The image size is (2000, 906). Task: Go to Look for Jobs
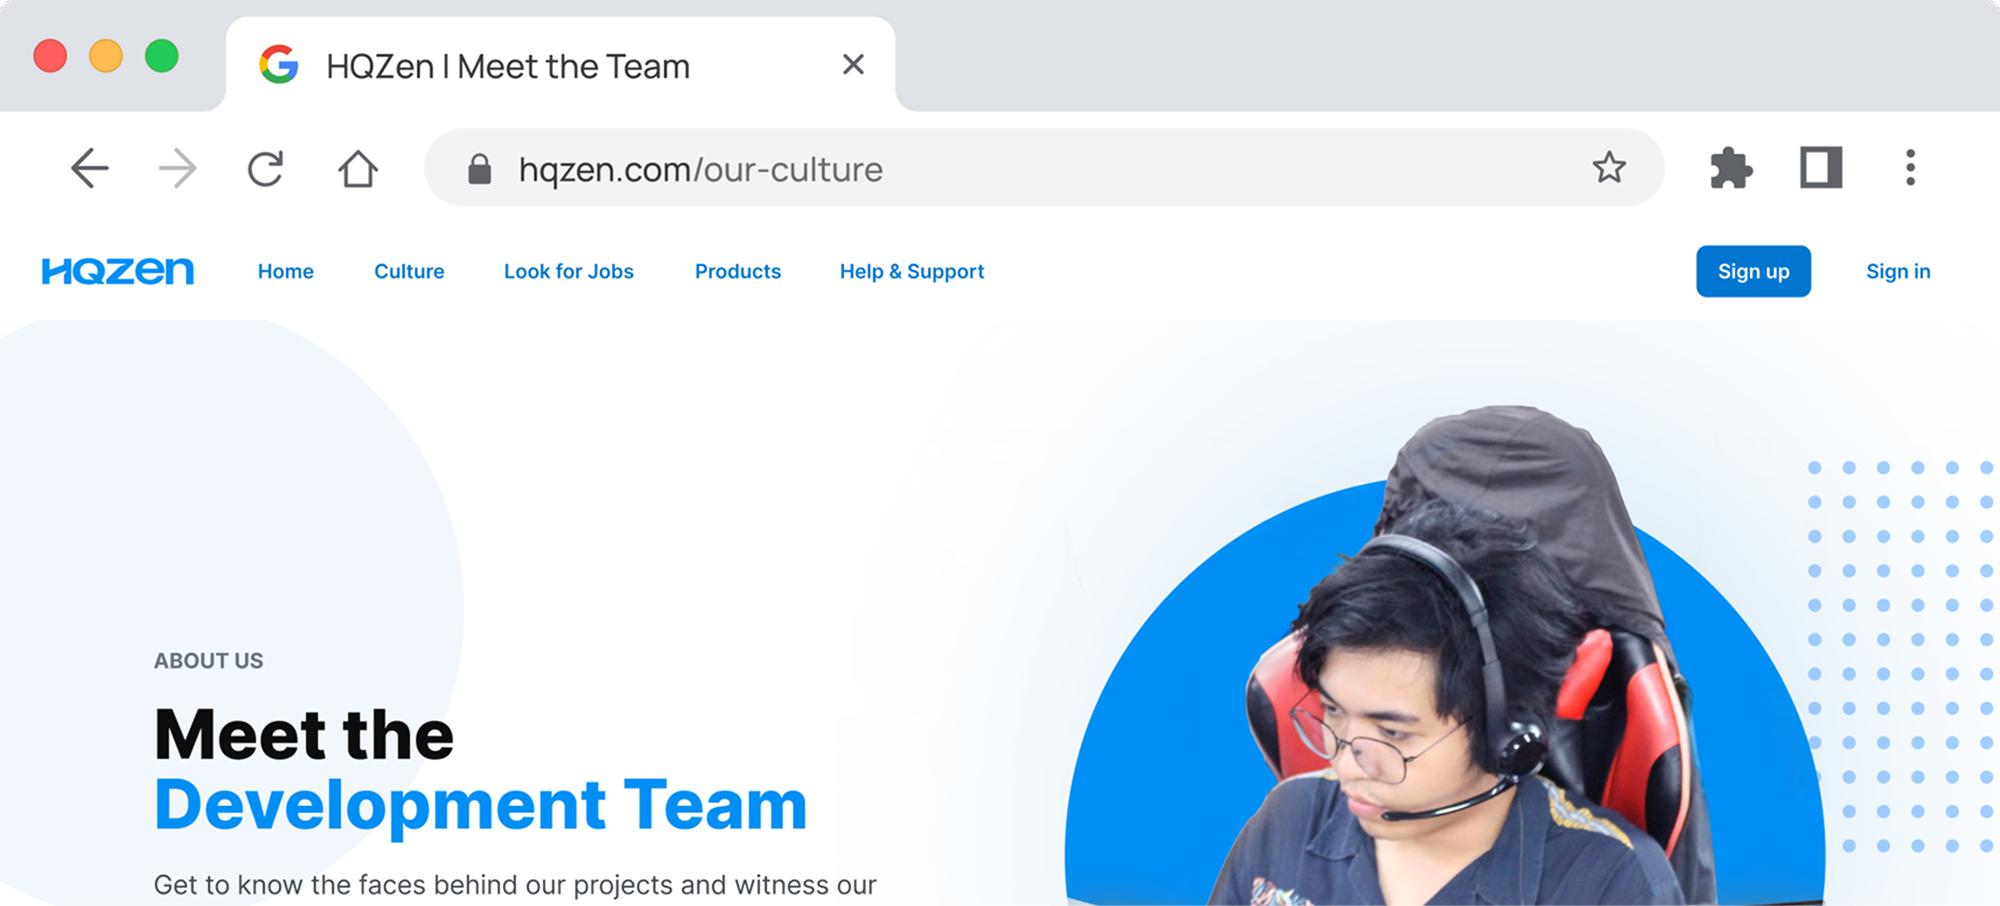(569, 271)
